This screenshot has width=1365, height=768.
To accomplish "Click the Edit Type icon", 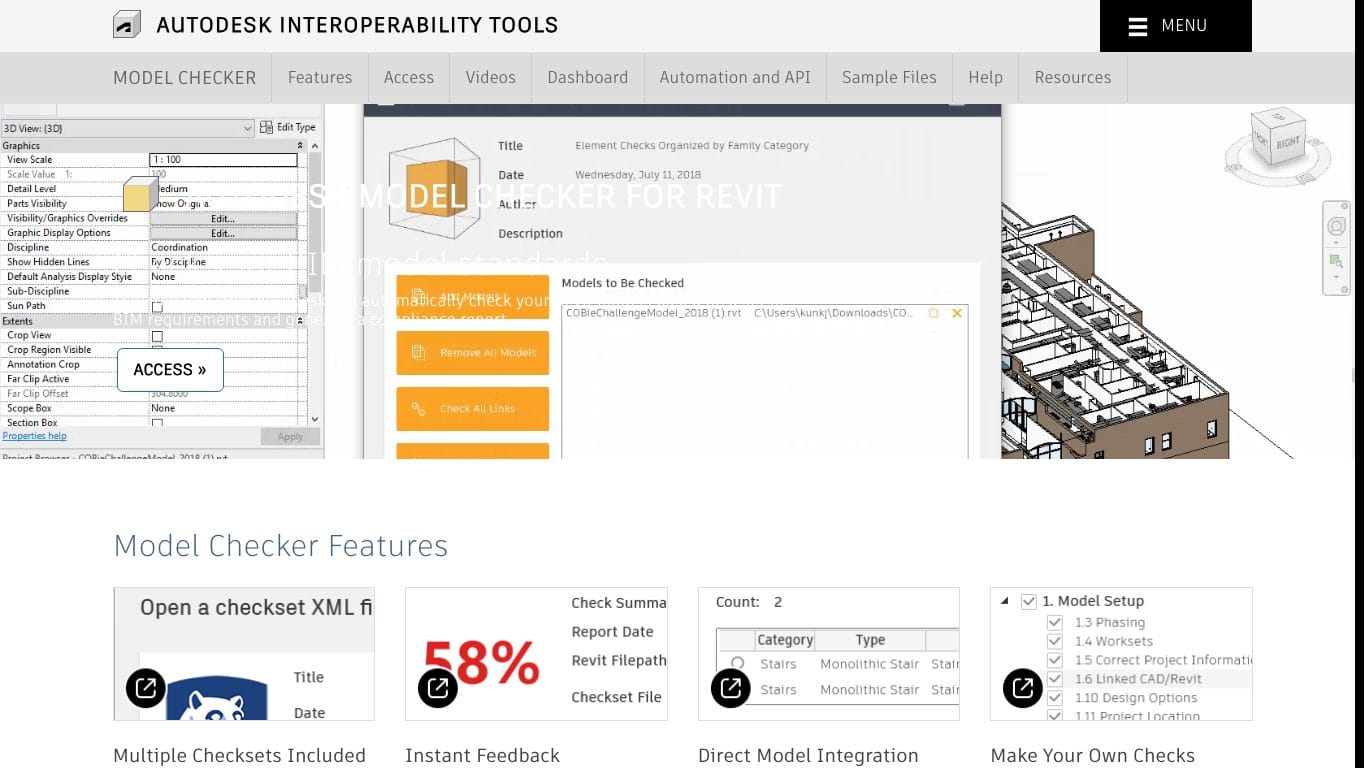I will tap(266, 127).
